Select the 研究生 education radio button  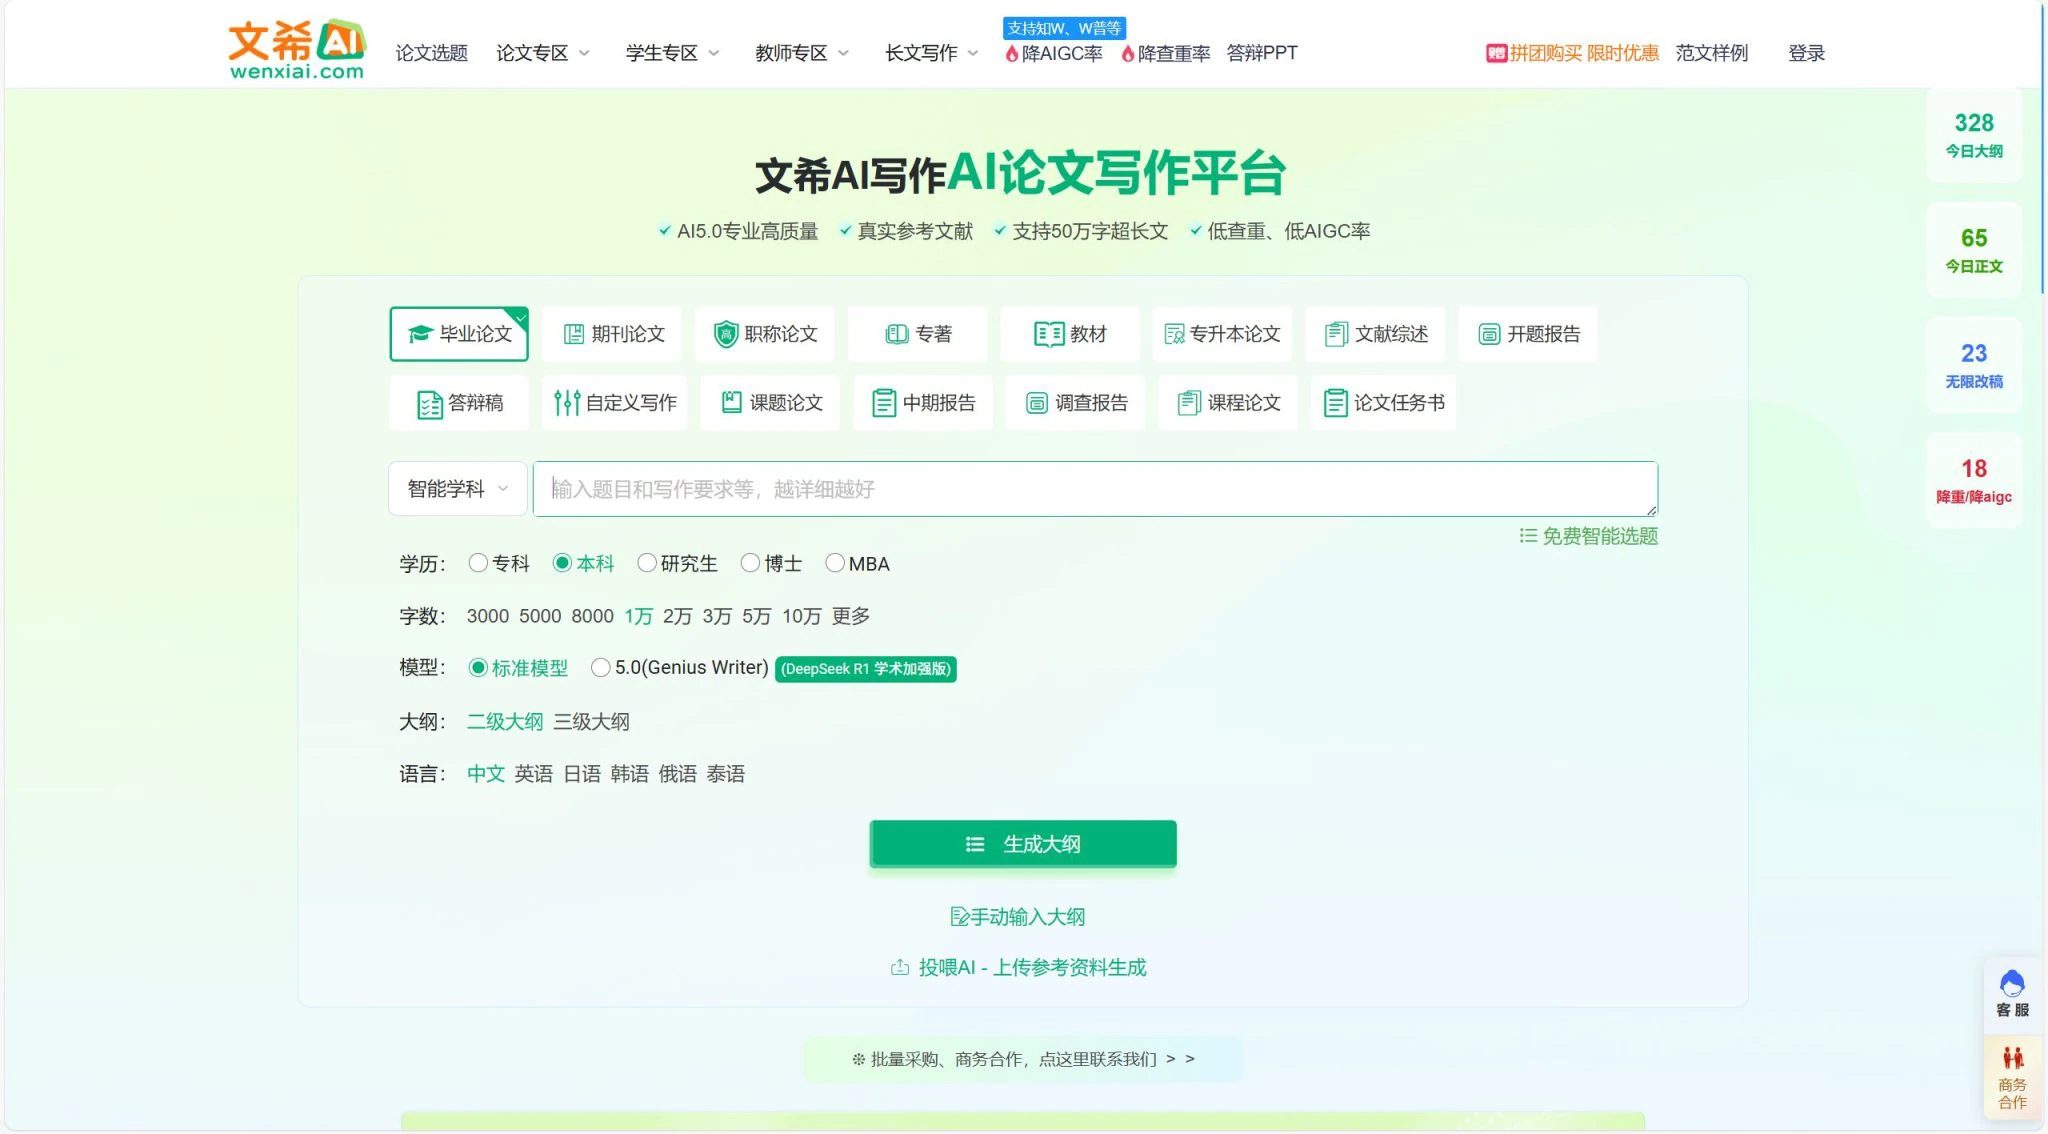[647, 563]
